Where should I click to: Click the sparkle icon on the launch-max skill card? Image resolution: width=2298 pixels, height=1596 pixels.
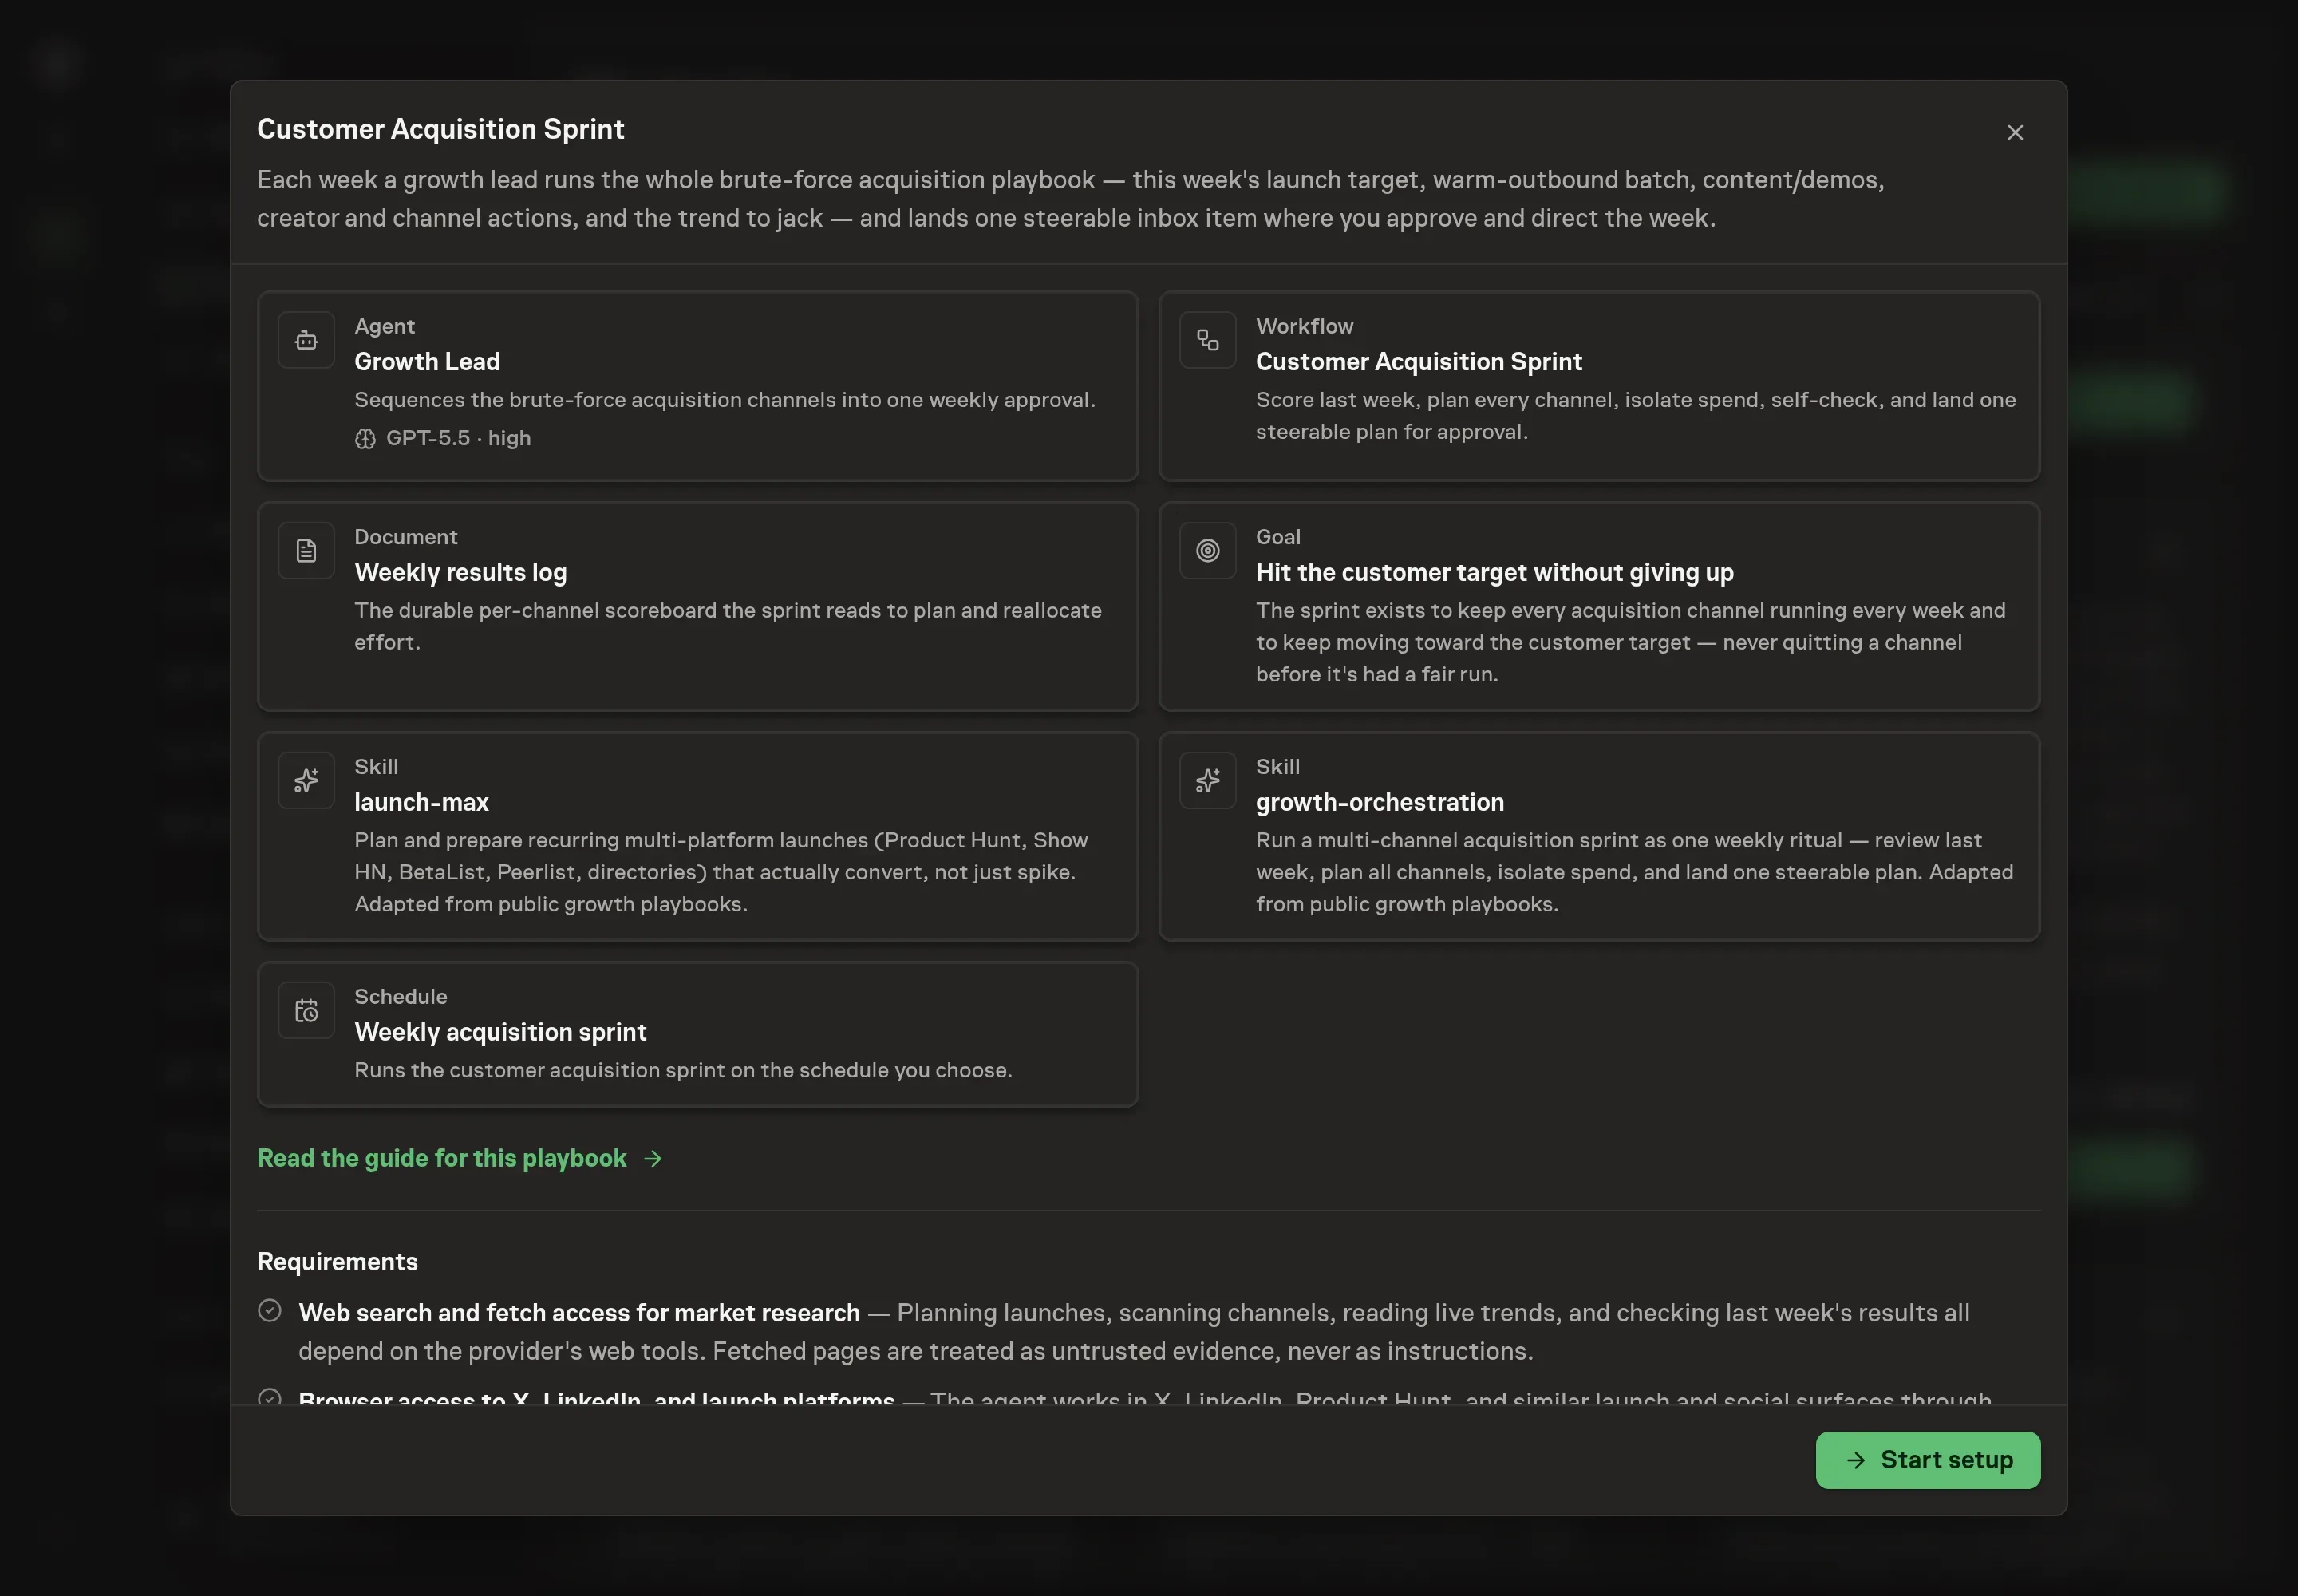(x=306, y=781)
